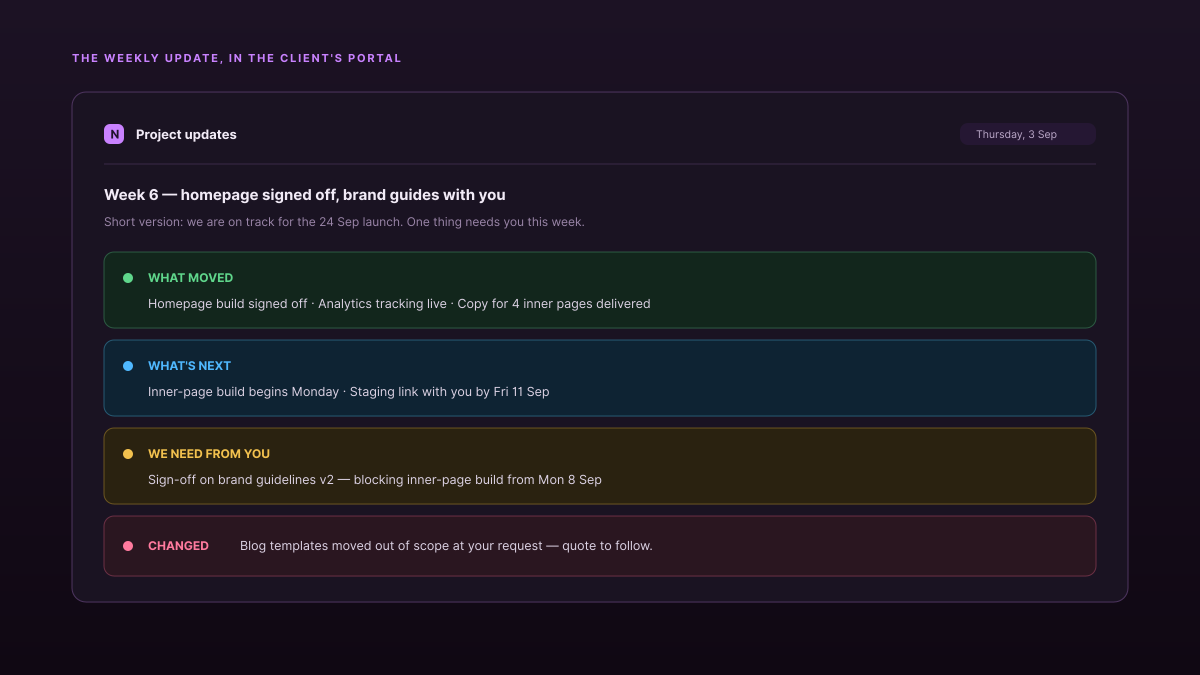This screenshot has width=1200, height=675.
Task: Click the "WHAT MOVED" label
Action: 190,278
